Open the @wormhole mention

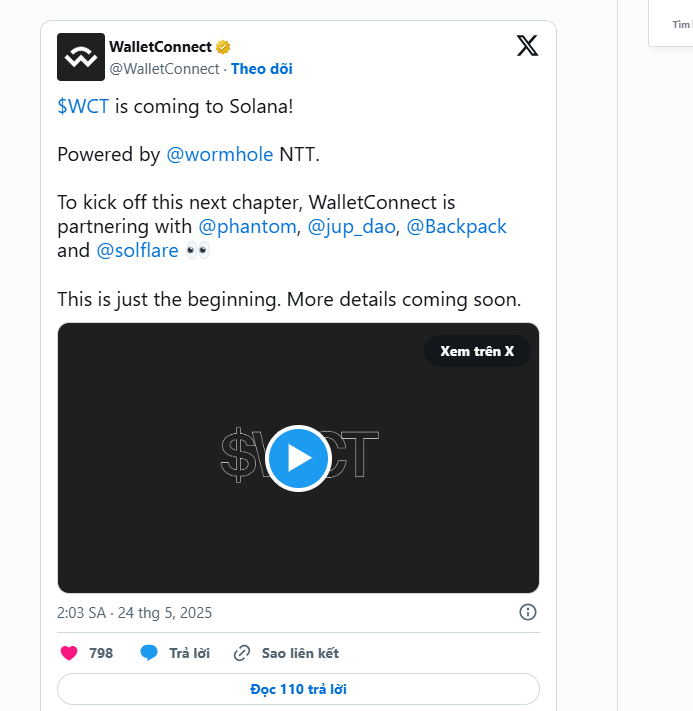(x=220, y=155)
